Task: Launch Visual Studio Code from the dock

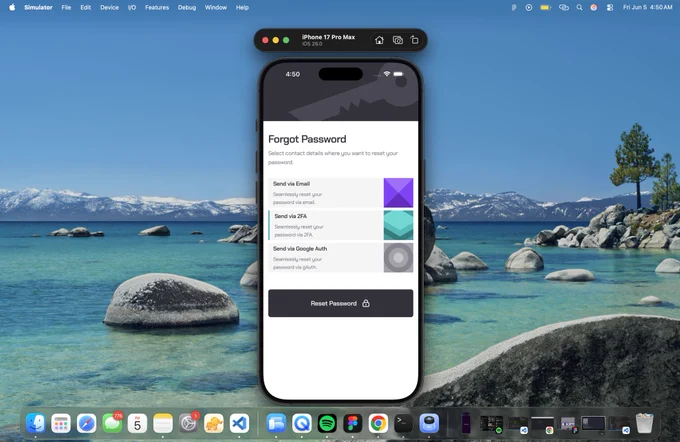Action: (x=239, y=423)
